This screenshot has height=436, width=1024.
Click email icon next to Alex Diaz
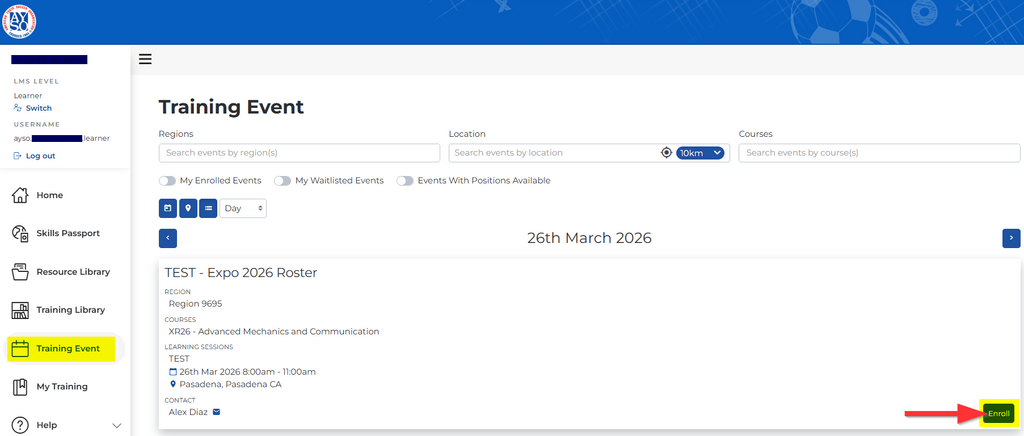[216, 411]
